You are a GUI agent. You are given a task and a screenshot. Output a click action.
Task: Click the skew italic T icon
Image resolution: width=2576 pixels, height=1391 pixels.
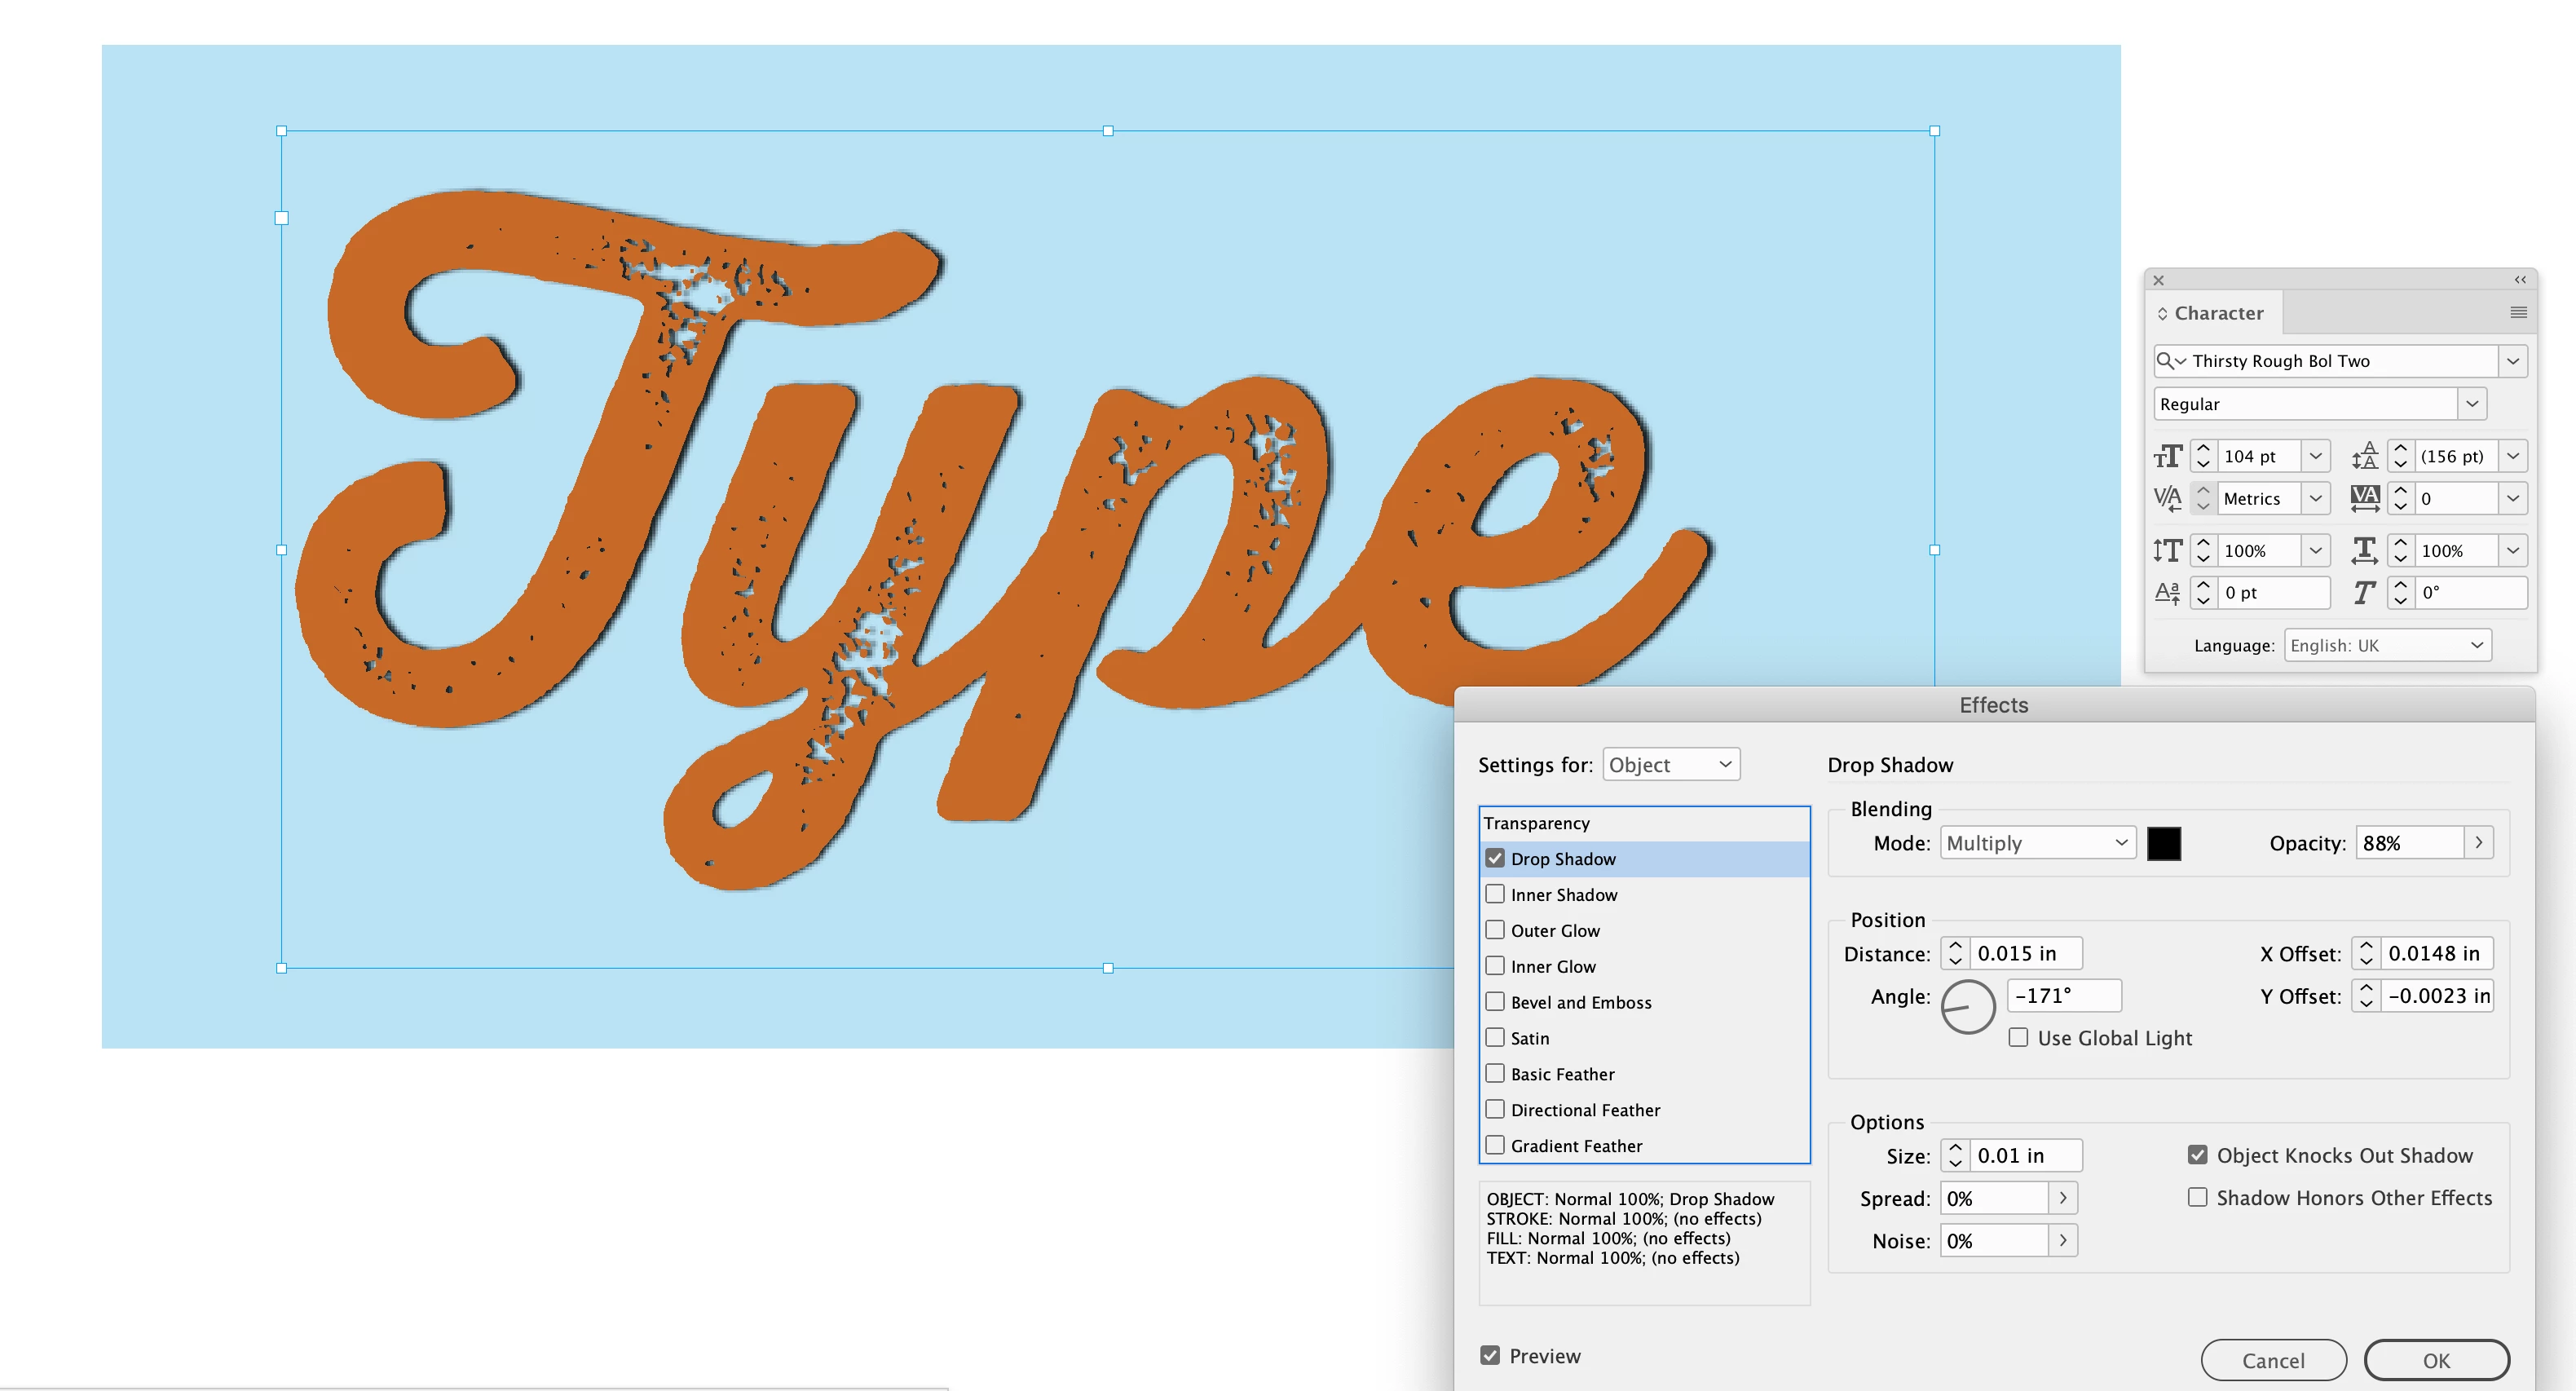tap(2365, 593)
